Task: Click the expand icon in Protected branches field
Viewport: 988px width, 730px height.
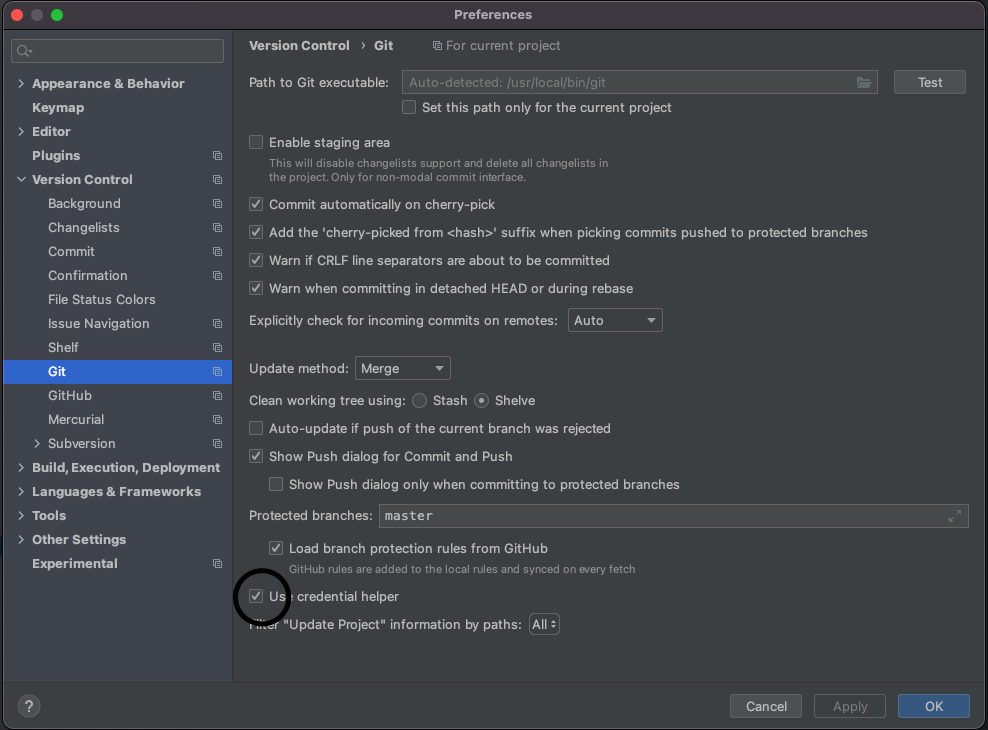Action: [955, 516]
